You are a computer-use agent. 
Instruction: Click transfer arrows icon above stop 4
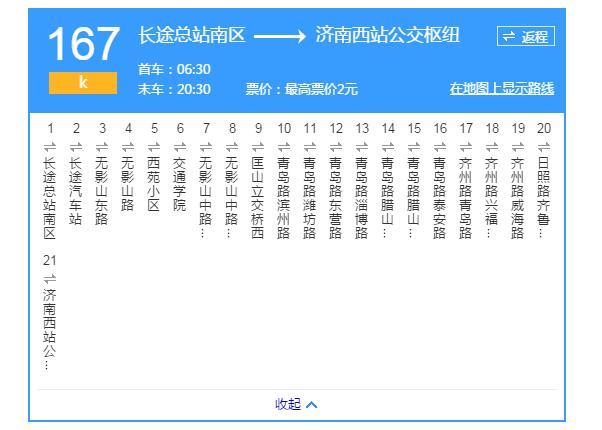click(128, 147)
